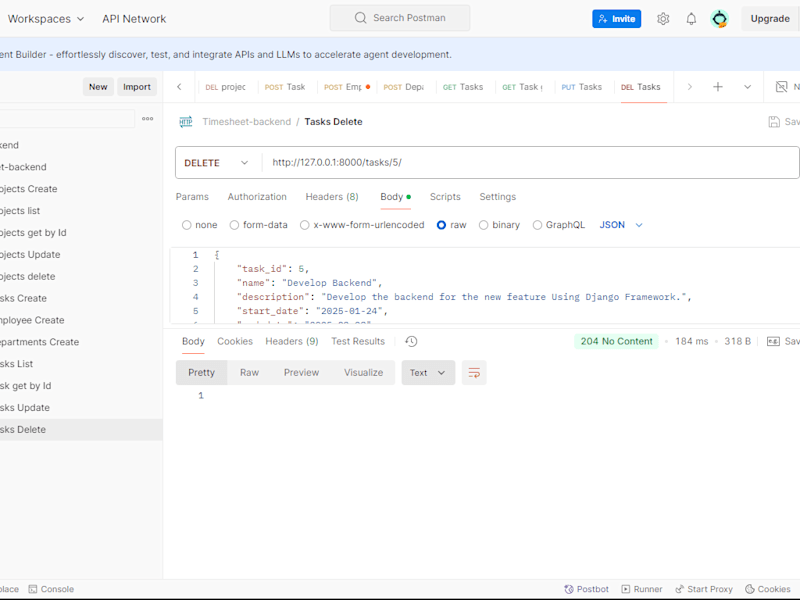Click the blue Invite button

616,19
